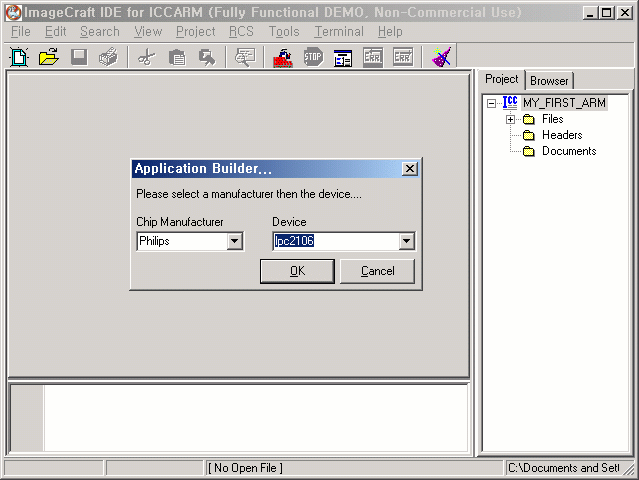Select the Files tree item label
The width and height of the screenshot is (639, 480).
tap(553, 119)
